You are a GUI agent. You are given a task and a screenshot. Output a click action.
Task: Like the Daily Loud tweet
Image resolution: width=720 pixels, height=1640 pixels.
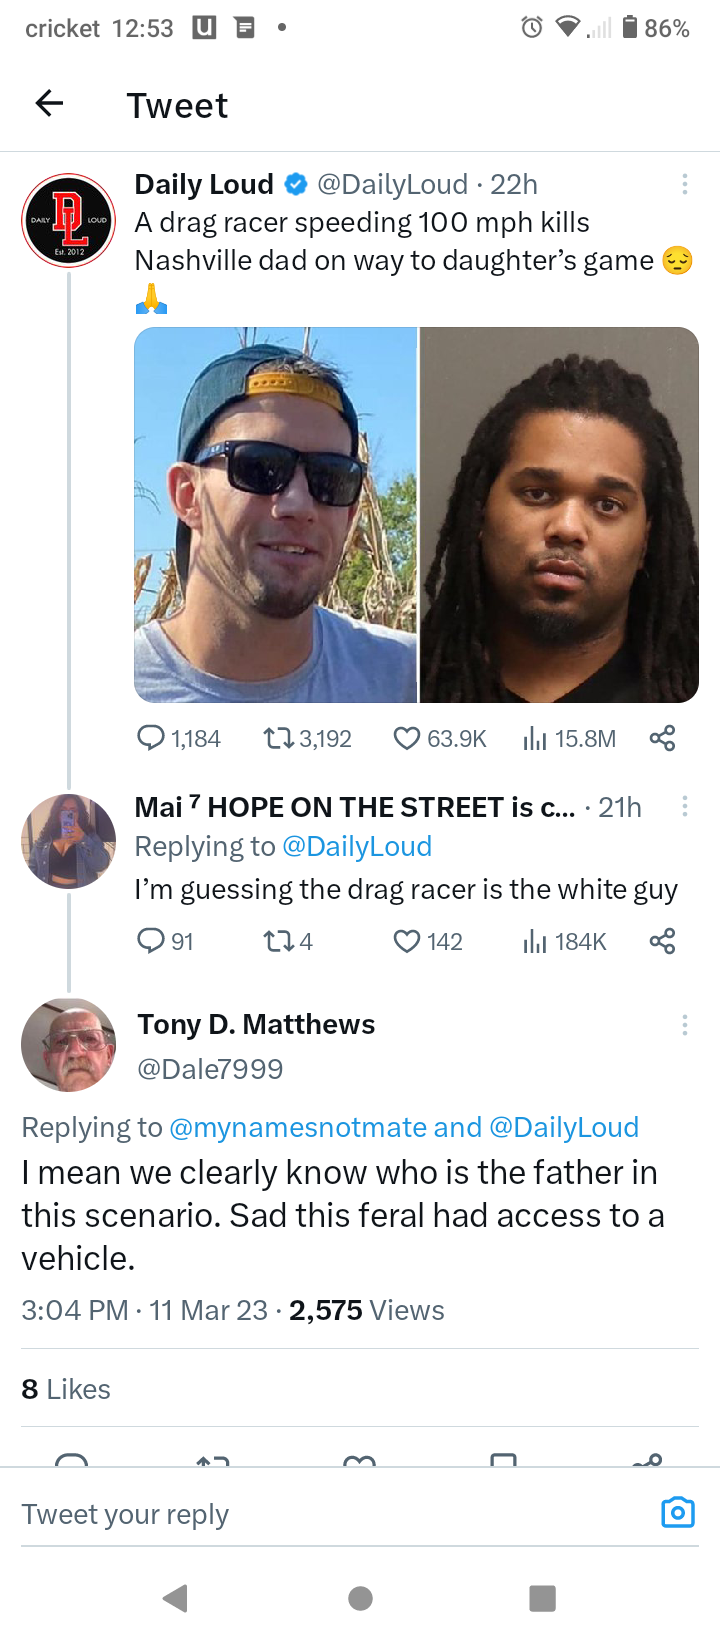click(406, 738)
